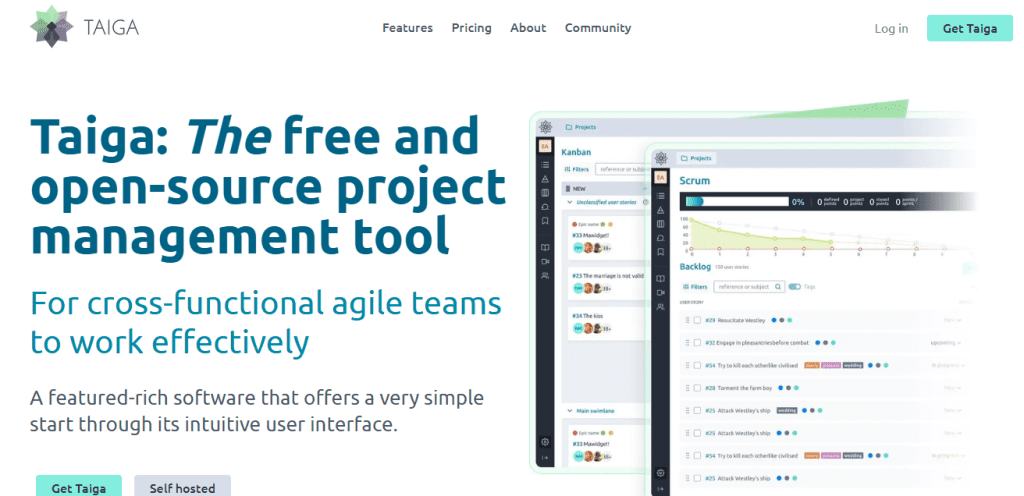The height and width of the screenshot is (496, 1024).
Task: Click the Get Taiga button below the description
Action: pyautogui.click(x=78, y=487)
